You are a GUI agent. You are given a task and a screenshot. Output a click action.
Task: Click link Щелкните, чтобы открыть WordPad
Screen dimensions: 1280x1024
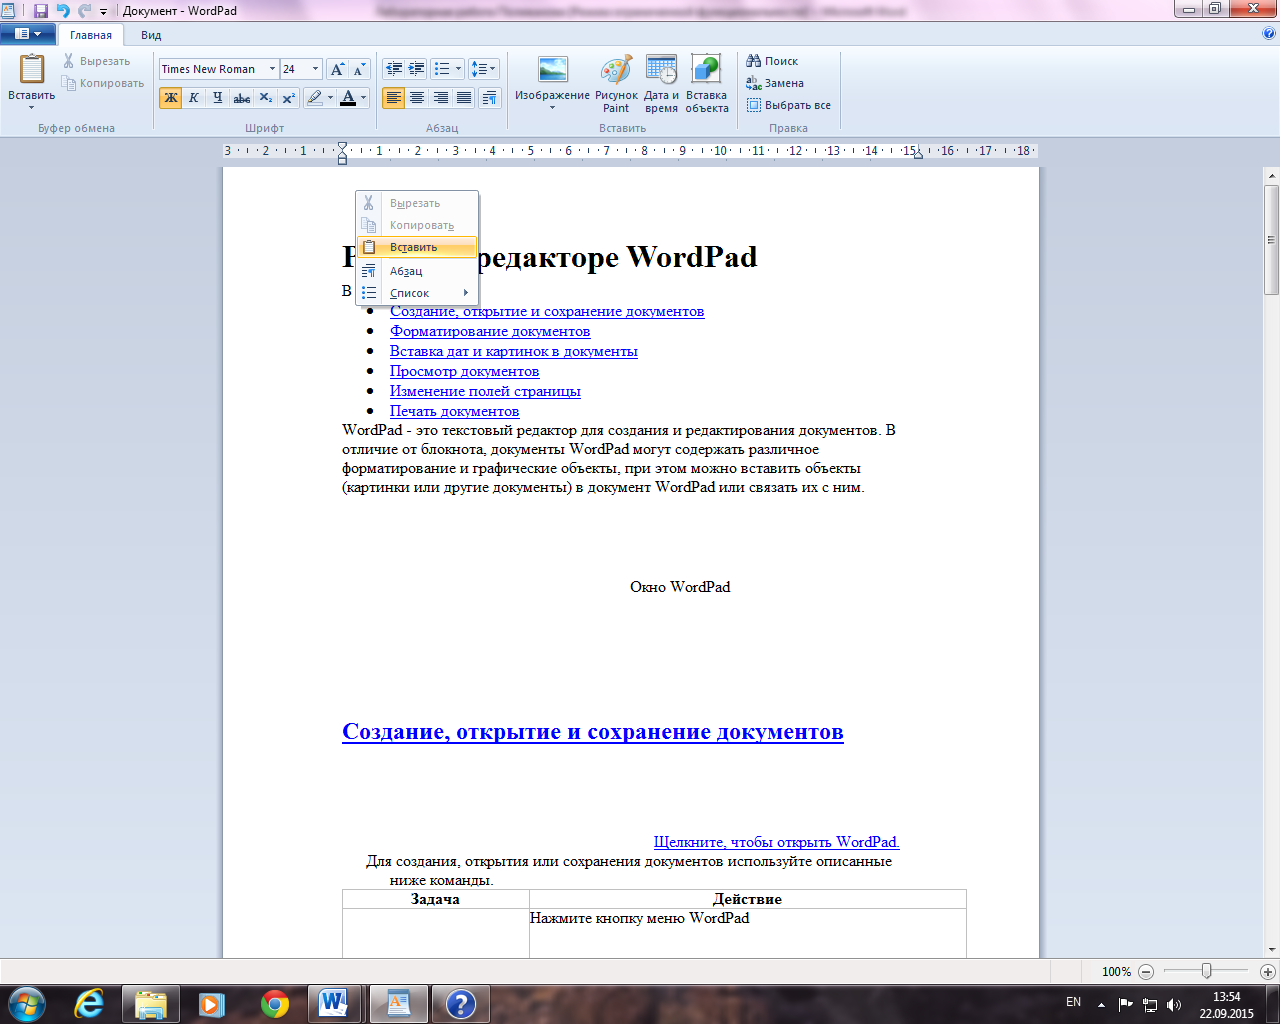pyautogui.click(x=777, y=842)
